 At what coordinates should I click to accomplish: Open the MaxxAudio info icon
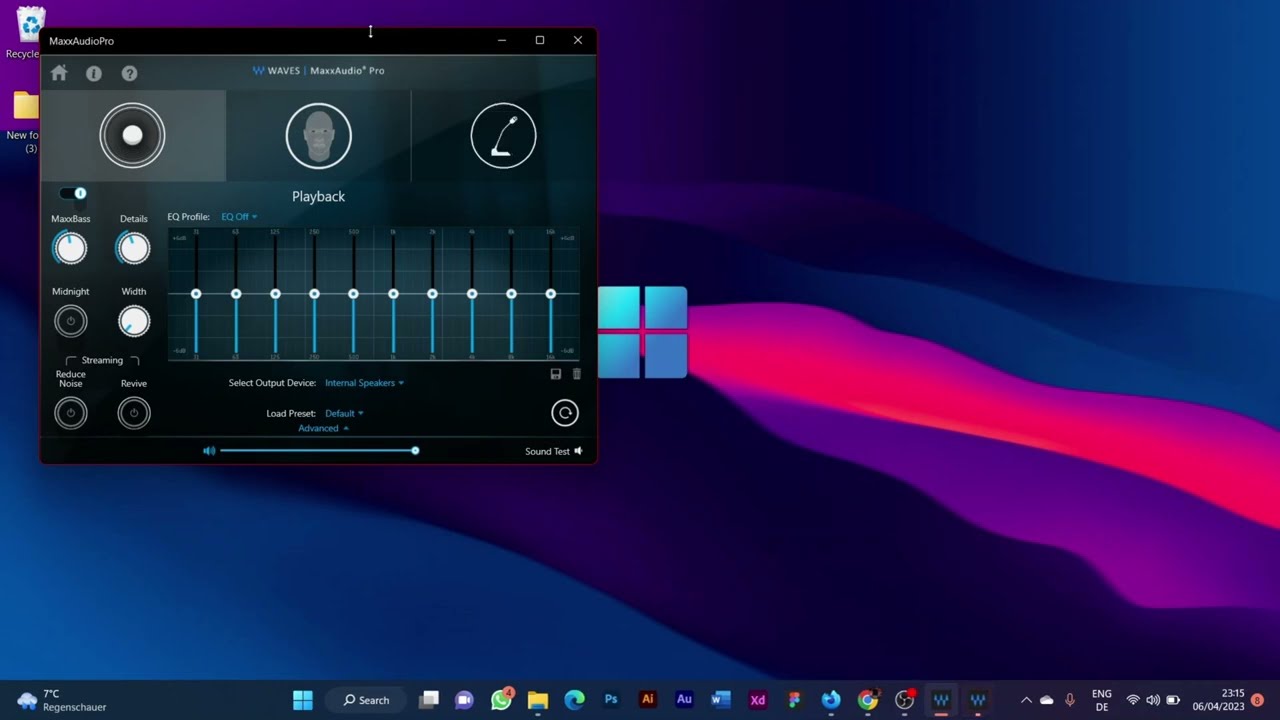pos(94,73)
